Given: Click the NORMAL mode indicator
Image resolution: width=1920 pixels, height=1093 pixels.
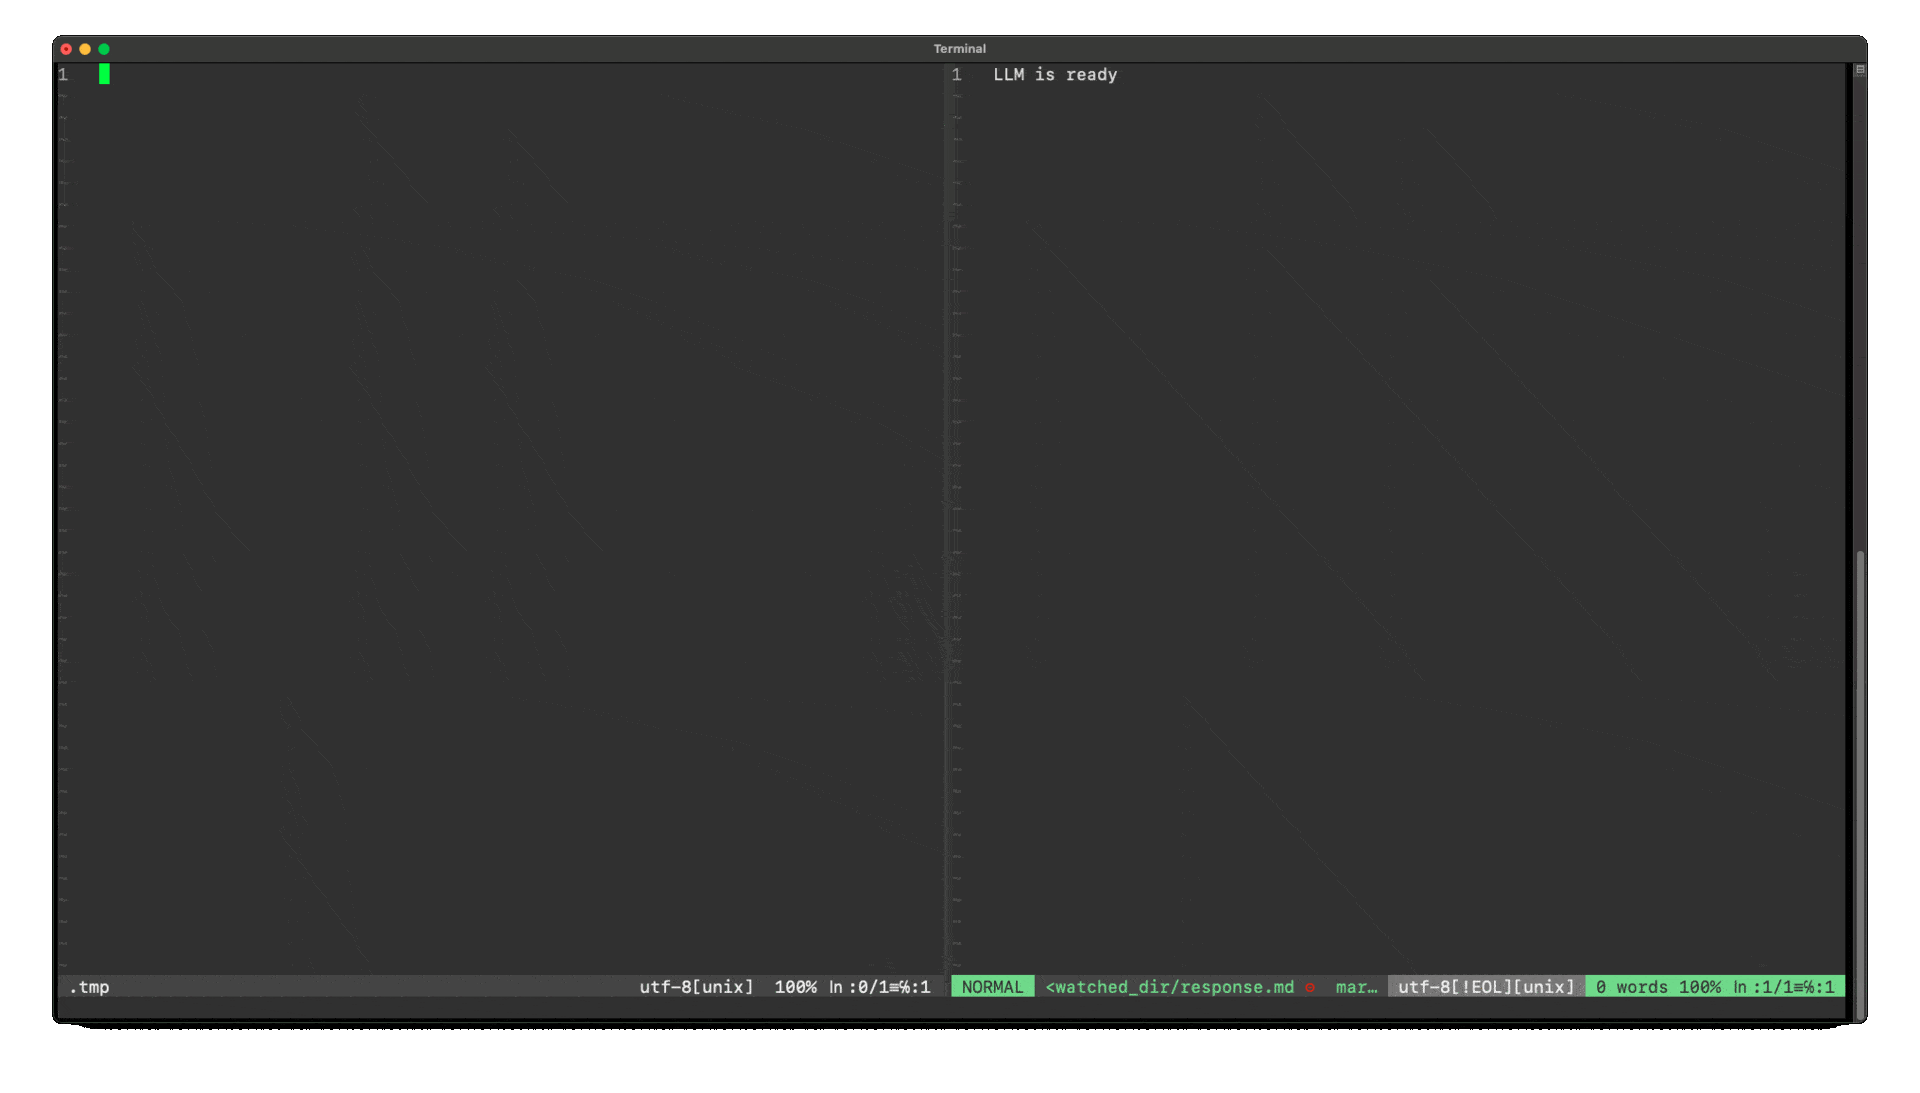Looking at the screenshot, I should pos(992,987).
